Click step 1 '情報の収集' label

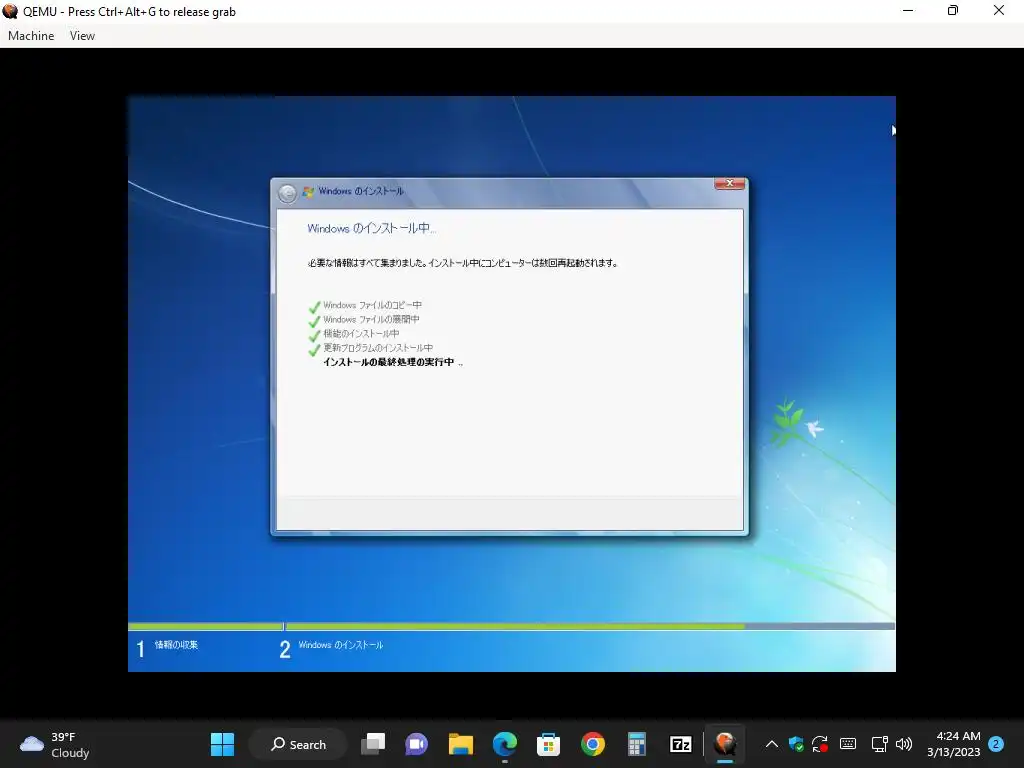click(176, 645)
